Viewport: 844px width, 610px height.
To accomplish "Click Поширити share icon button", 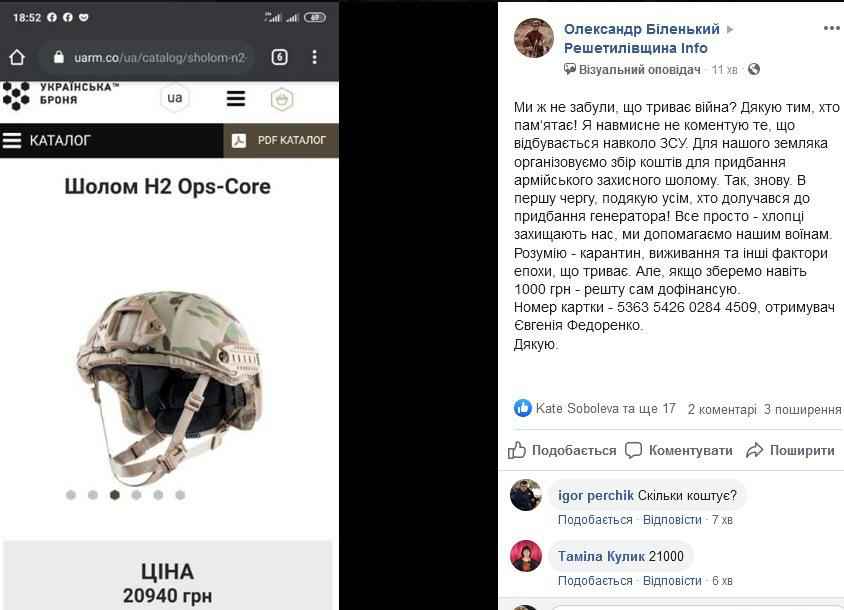I will pos(790,450).
